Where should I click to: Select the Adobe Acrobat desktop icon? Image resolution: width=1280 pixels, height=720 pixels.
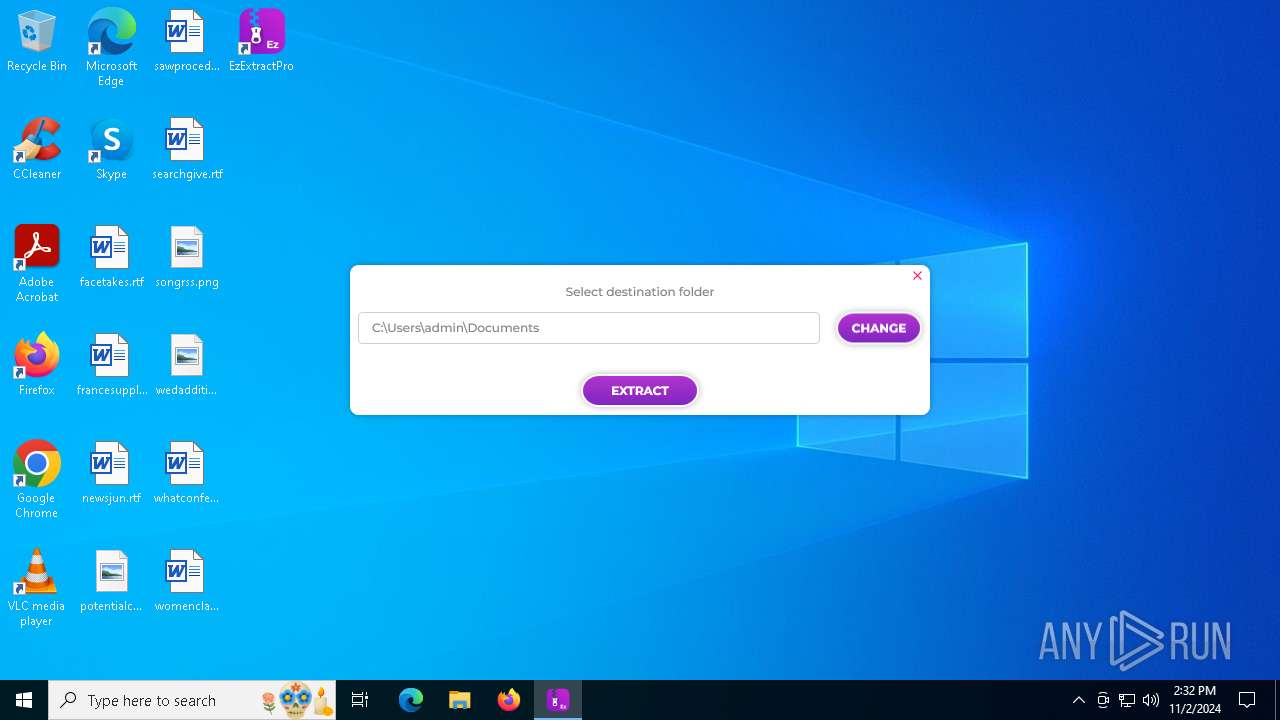point(37,264)
